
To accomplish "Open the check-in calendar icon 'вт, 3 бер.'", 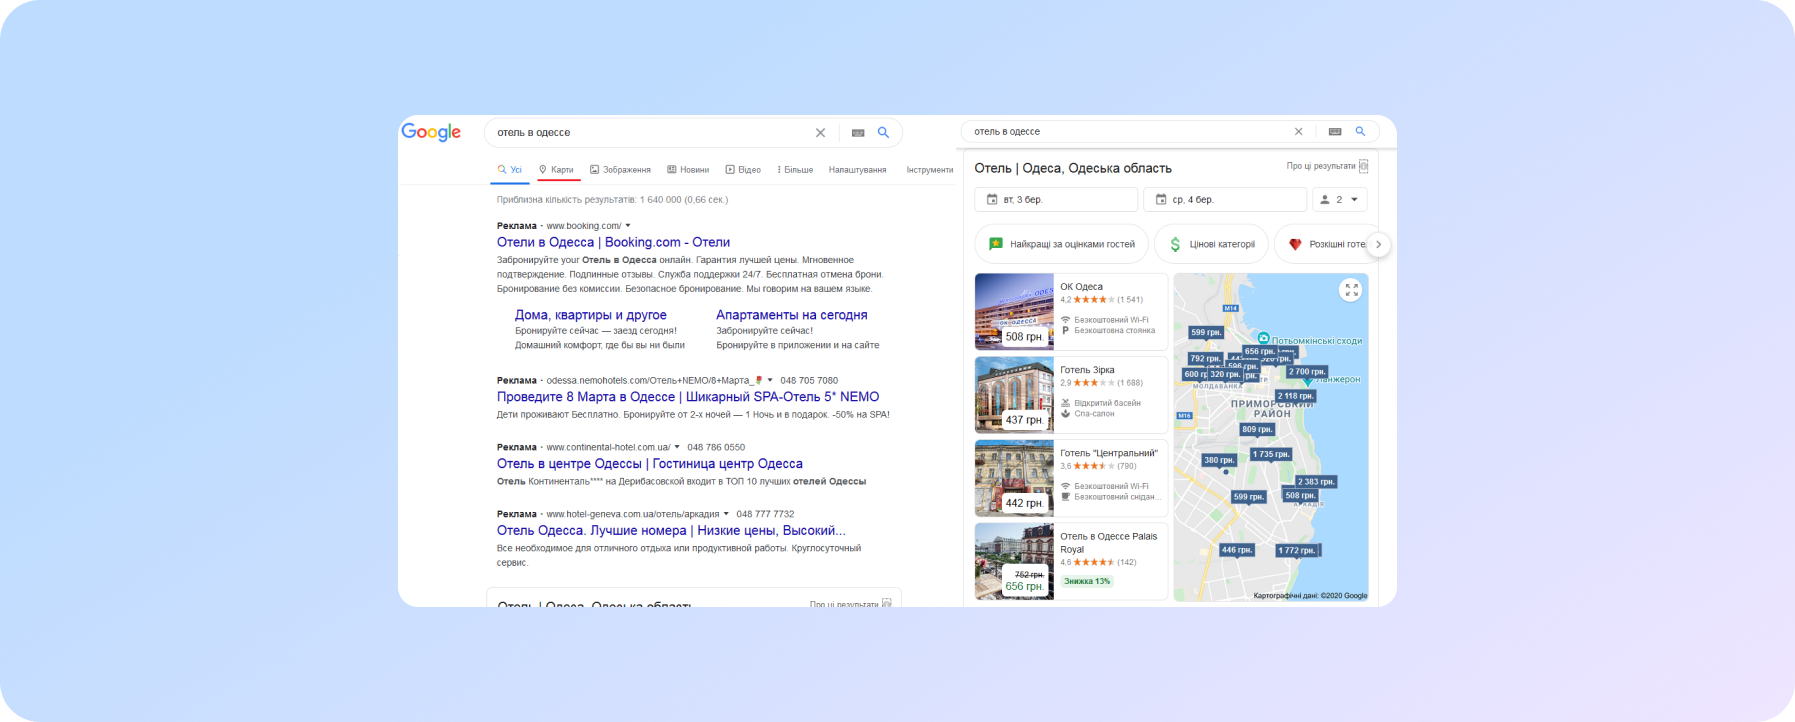I will click(x=992, y=199).
